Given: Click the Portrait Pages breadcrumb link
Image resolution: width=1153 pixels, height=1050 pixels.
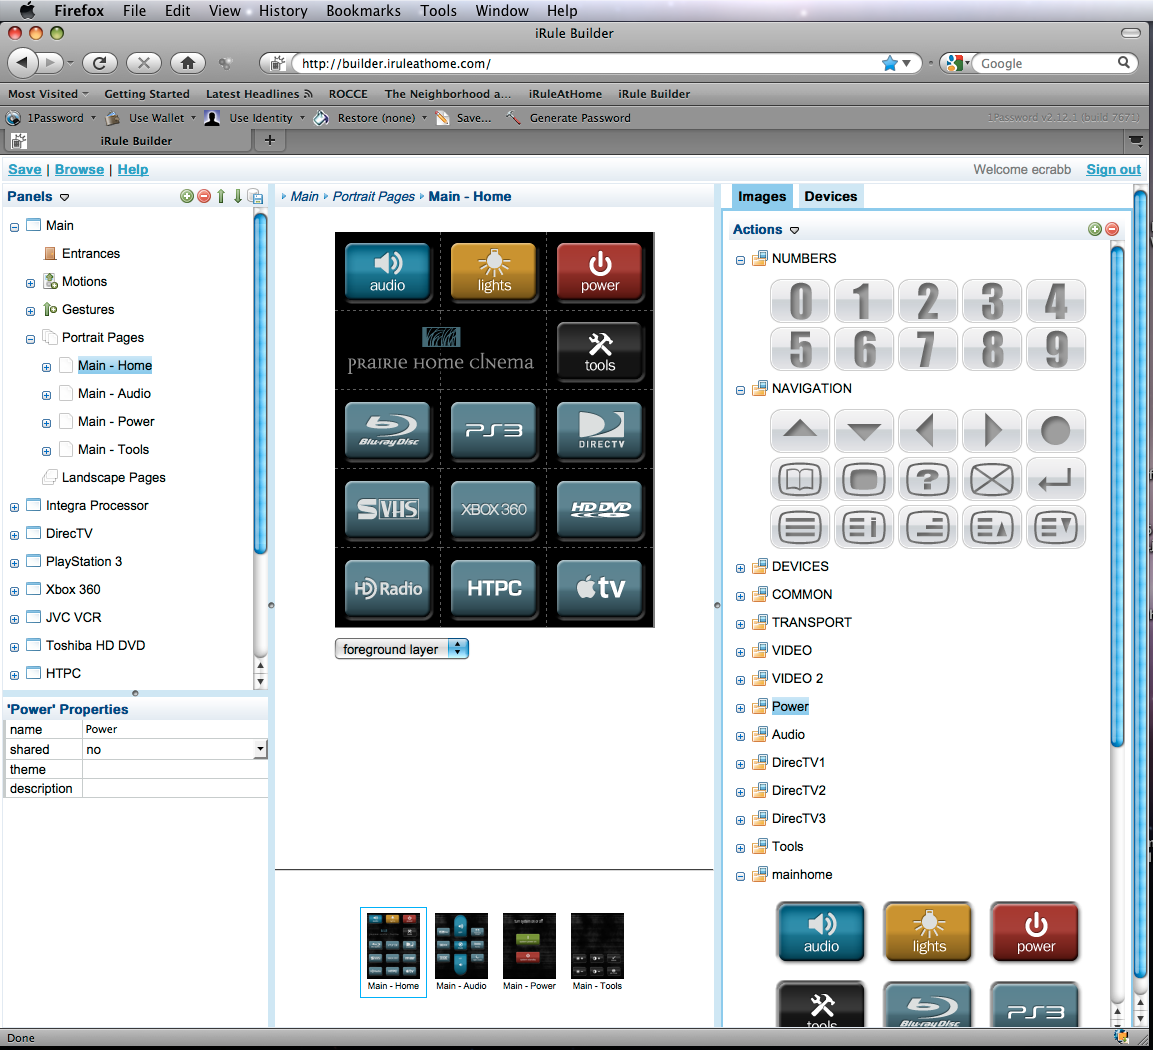Looking at the screenshot, I should click(374, 196).
